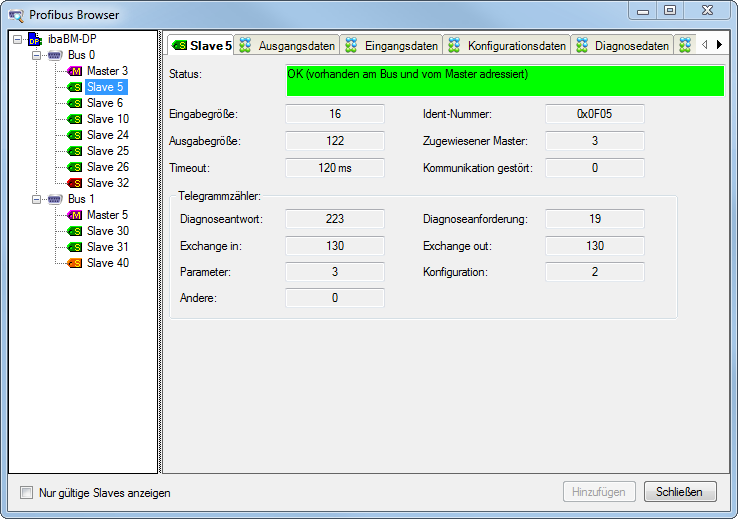Click the Ident-Nummer field 0x0F05
Viewport: 738px width, 519px height.
pos(594,114)
